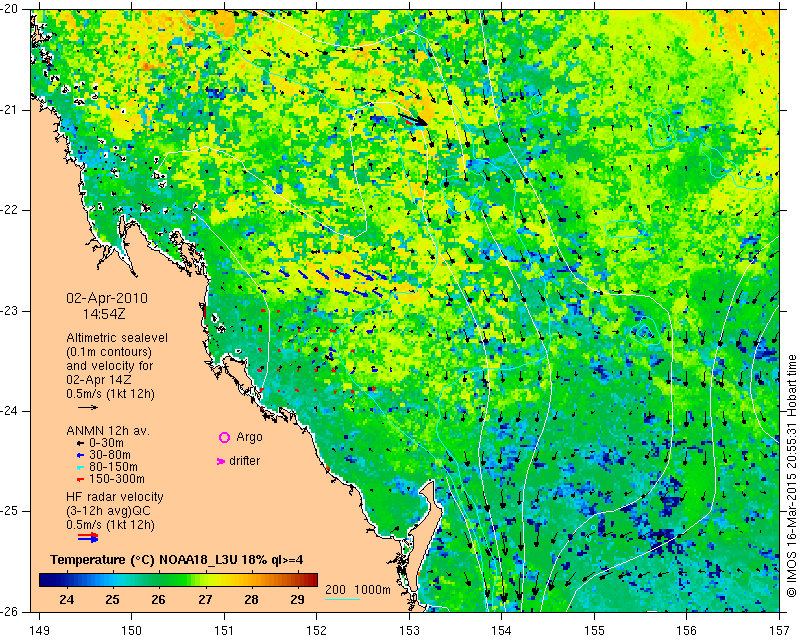Click the longitude axis label 154
The height and width of the screenshot is (640, 800).
[502, 631]
